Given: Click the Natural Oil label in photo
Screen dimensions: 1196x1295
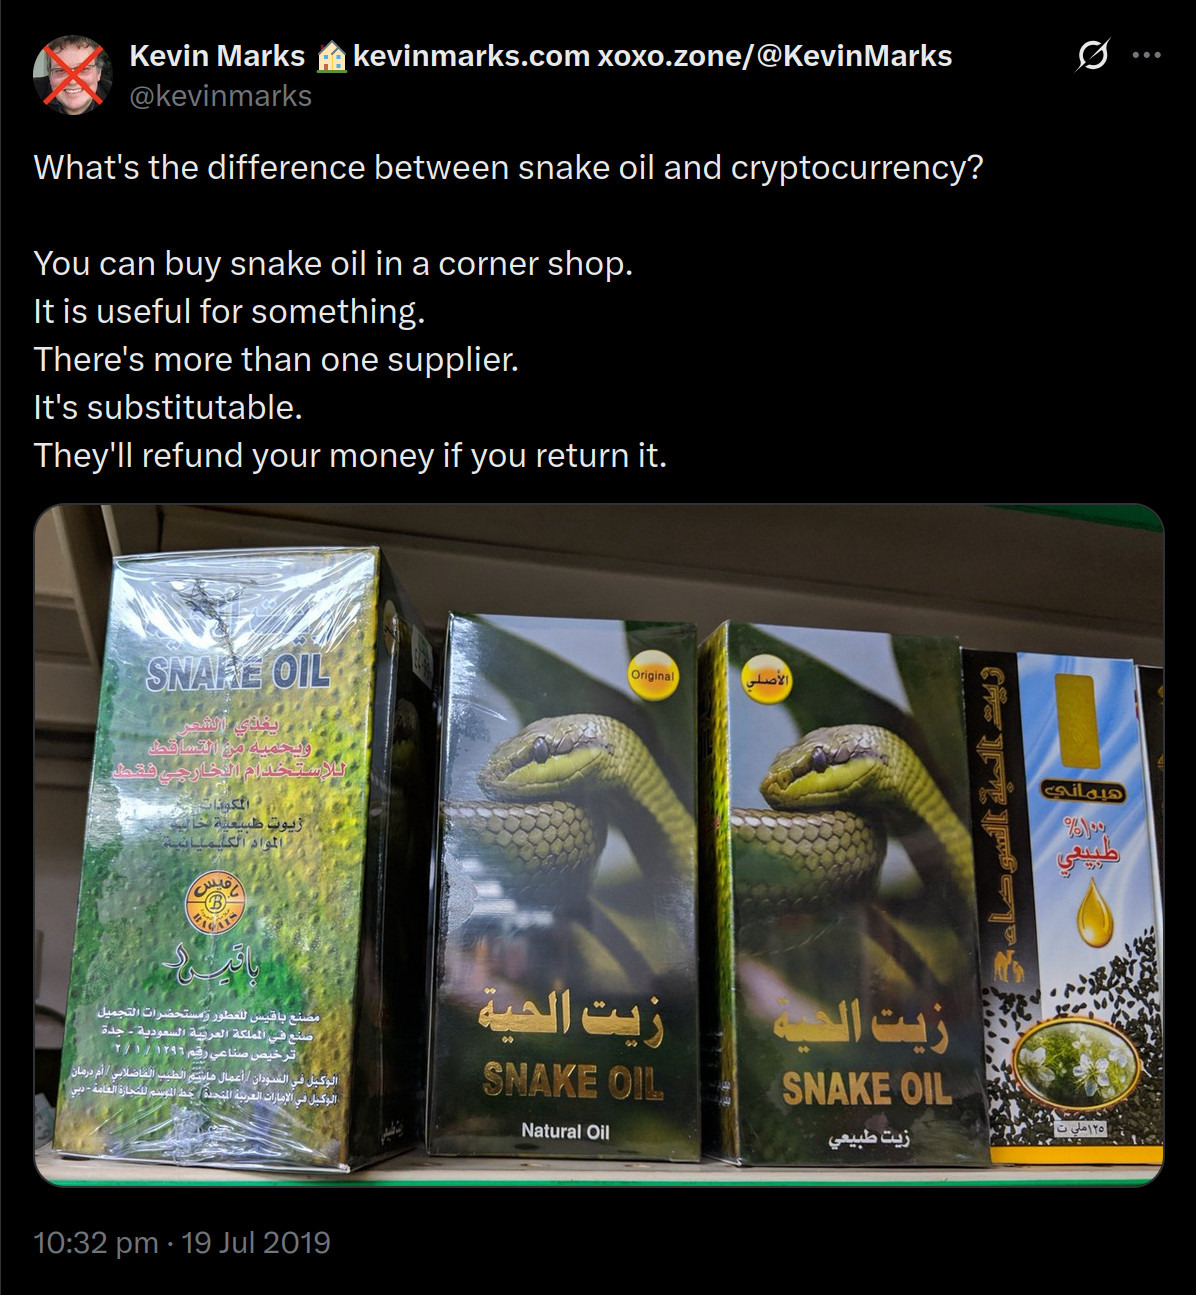Looking at the screenshot, I should (x=565, y=1131).
